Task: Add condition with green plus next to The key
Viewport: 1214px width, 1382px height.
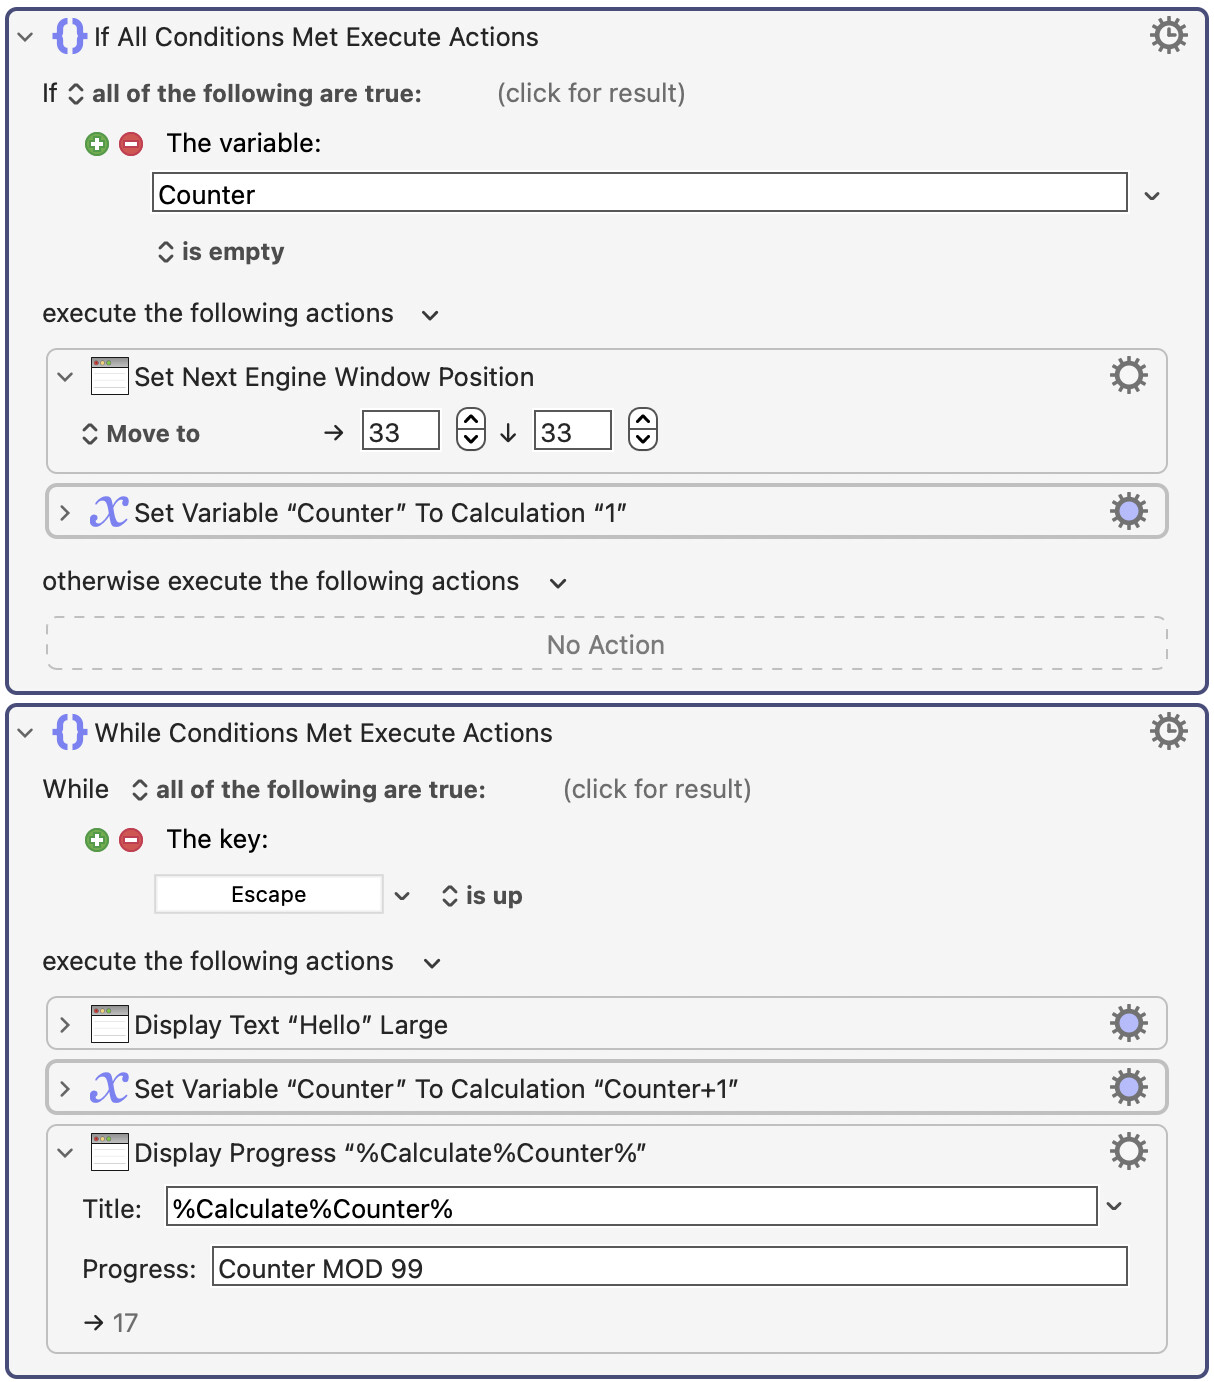Action: point(97,840)
